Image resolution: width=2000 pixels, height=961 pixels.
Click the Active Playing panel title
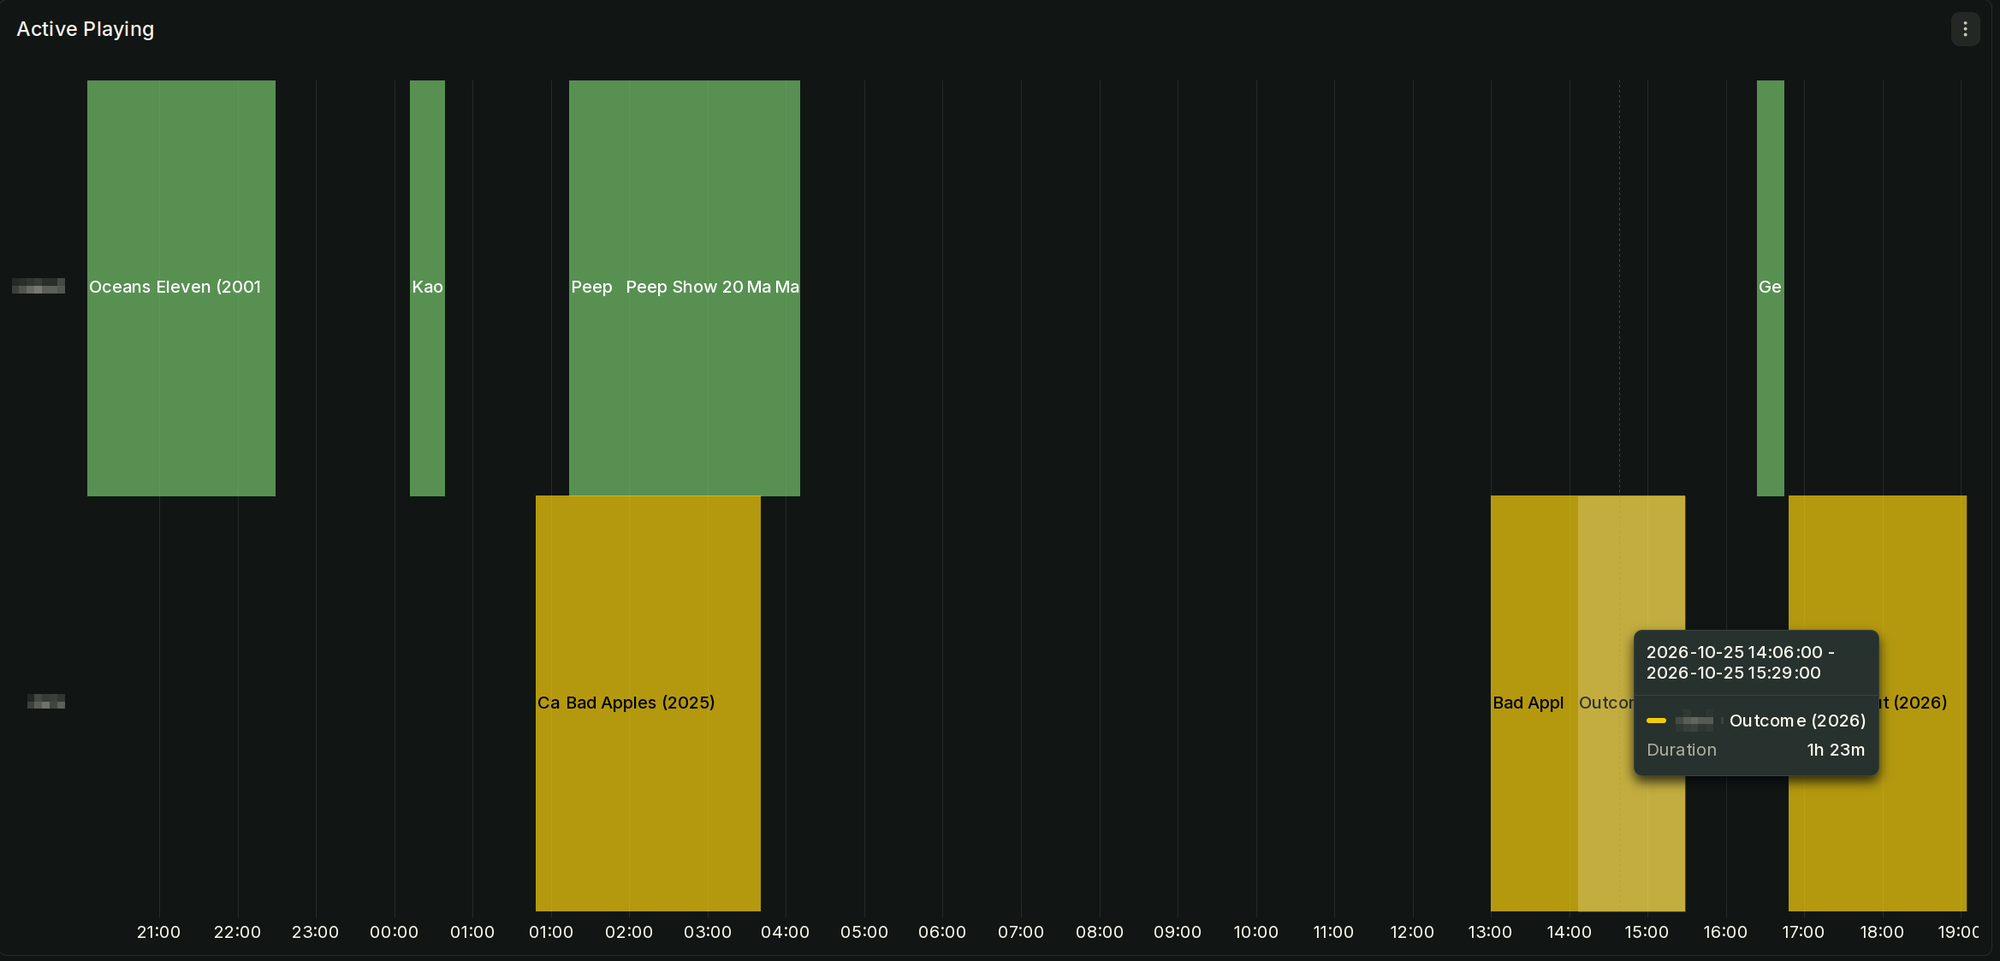coord(85,29)
